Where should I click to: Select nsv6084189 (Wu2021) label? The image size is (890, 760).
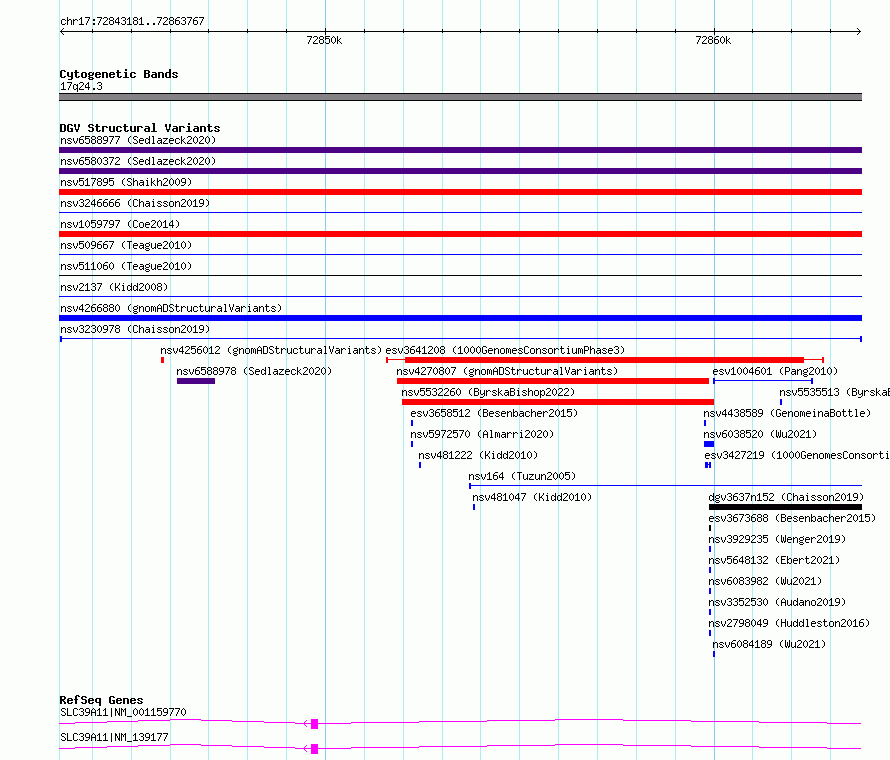(x=769, y=644)
